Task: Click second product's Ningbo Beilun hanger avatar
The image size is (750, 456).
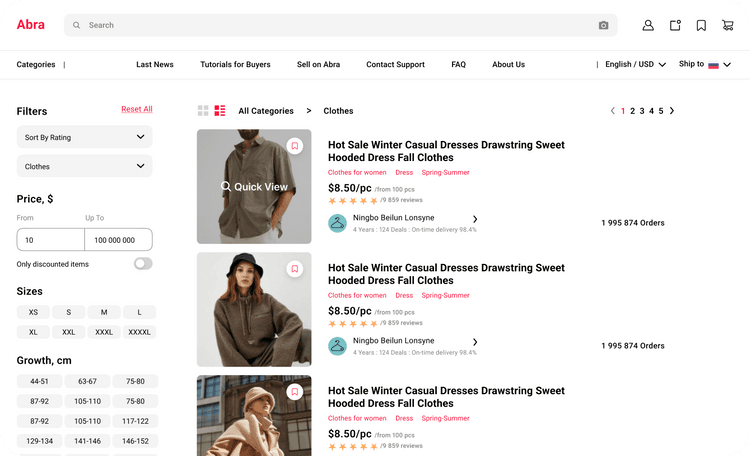Action: pos(337,346)
